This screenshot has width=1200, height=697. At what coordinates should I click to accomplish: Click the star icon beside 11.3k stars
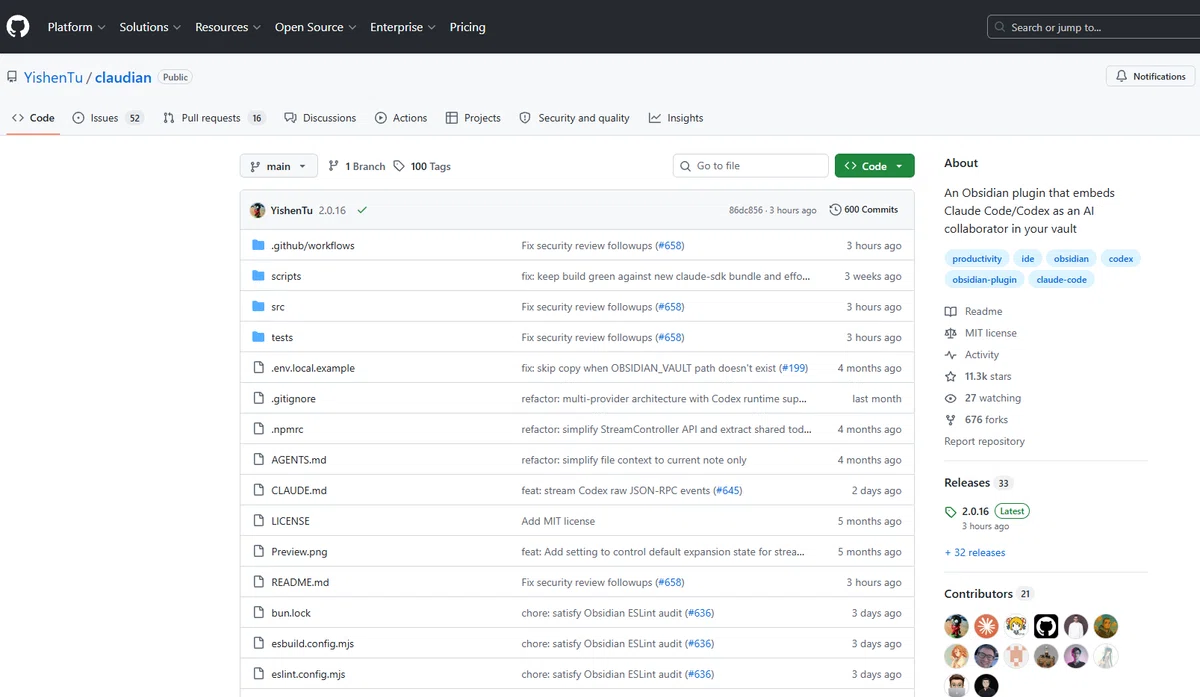[x=951, y=376]
